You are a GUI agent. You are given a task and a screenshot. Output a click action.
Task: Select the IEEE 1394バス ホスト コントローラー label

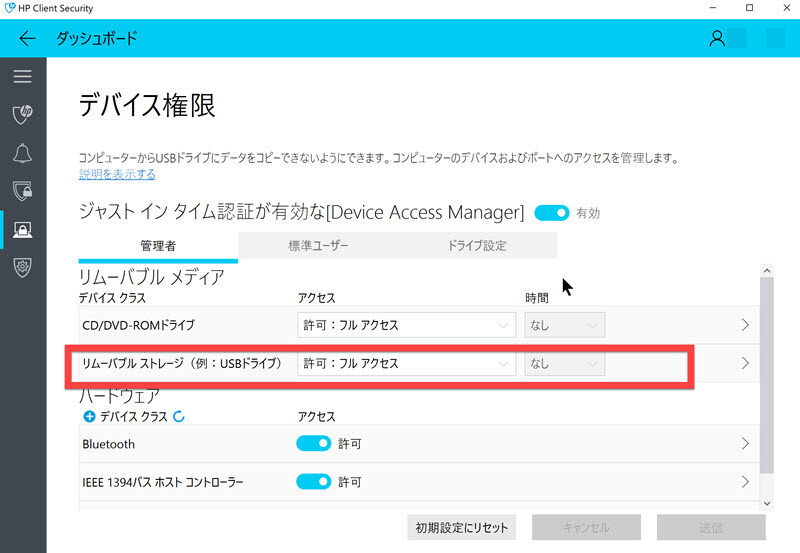click(163, 482)
